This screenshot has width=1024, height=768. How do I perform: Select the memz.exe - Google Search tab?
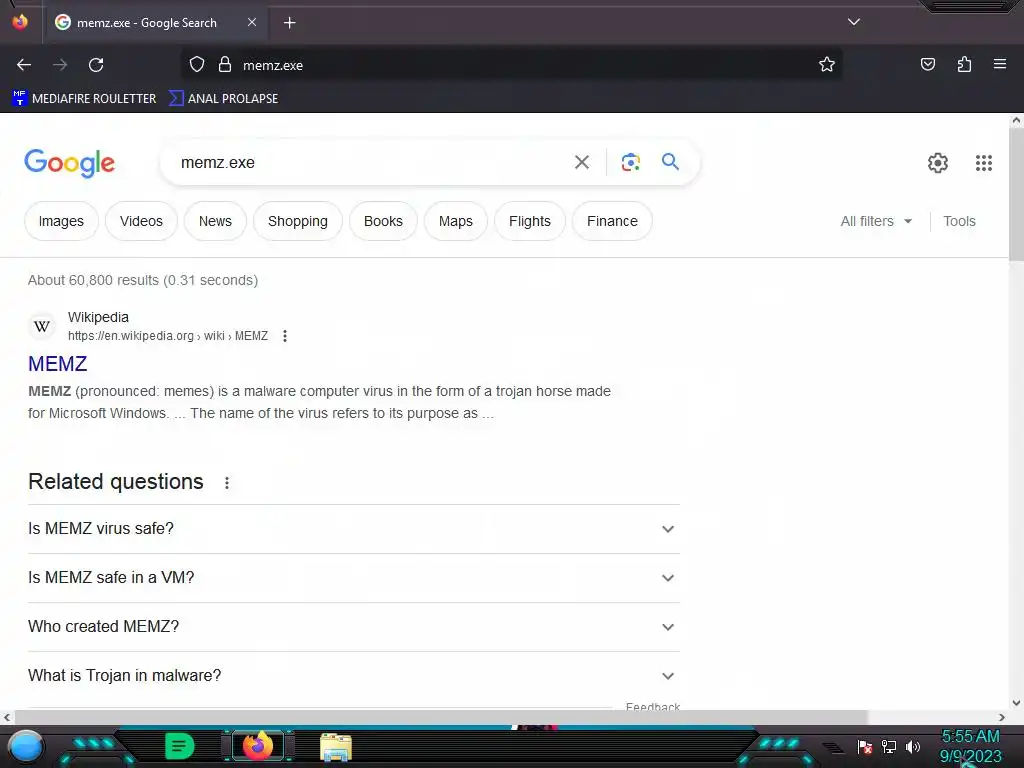coord(155,22)
